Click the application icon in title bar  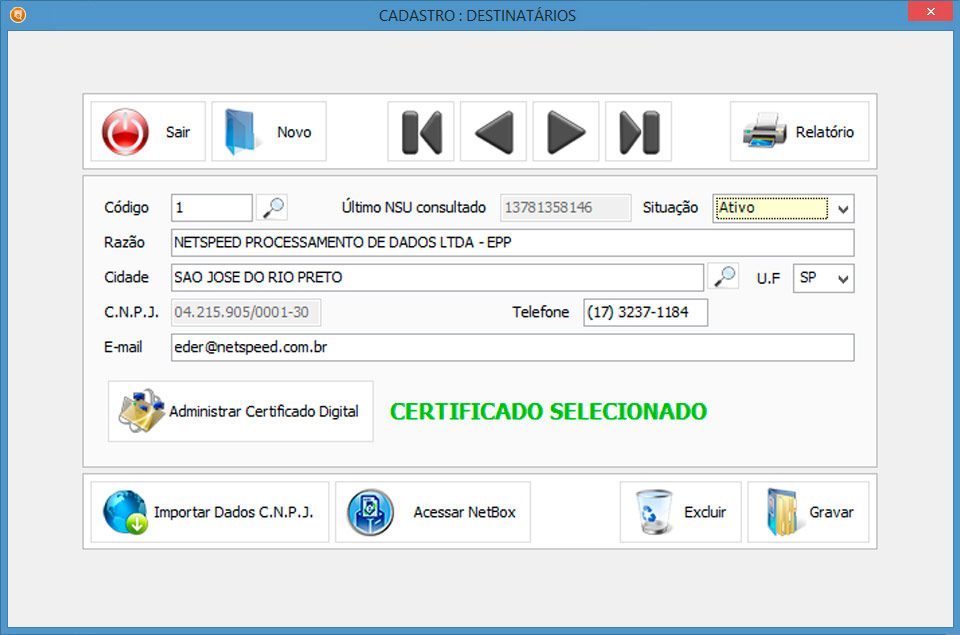pyautogui.click(x=18, y=14)
